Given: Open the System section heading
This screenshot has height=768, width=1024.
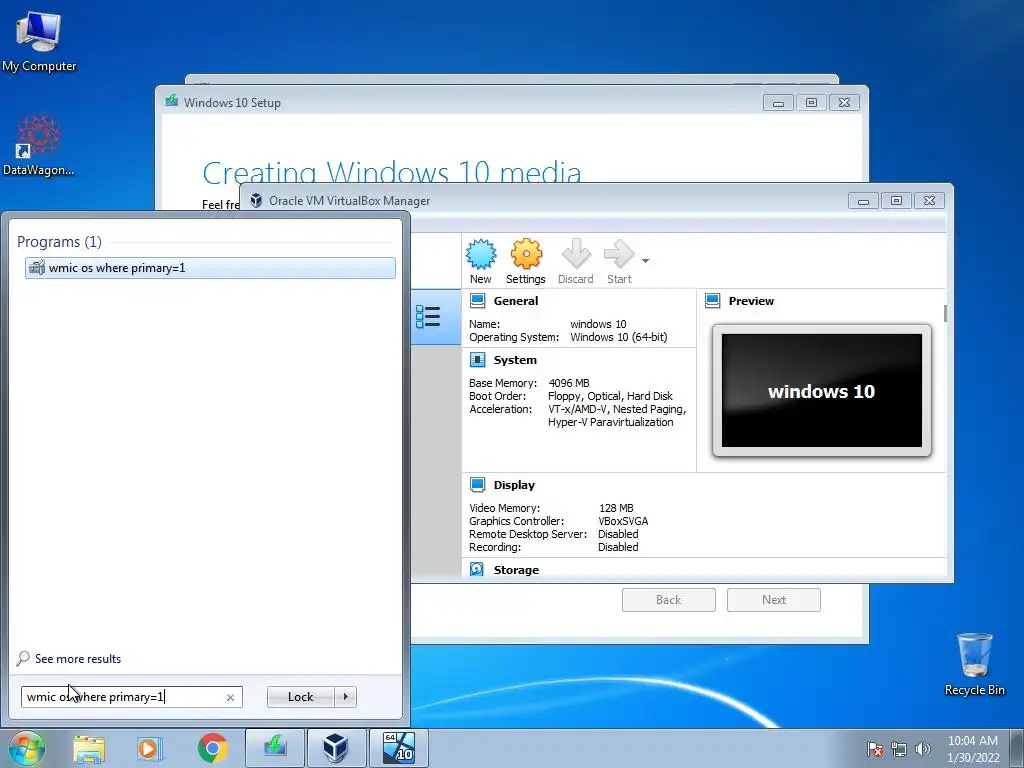Looking at the screenshot, I should [515, 360].
